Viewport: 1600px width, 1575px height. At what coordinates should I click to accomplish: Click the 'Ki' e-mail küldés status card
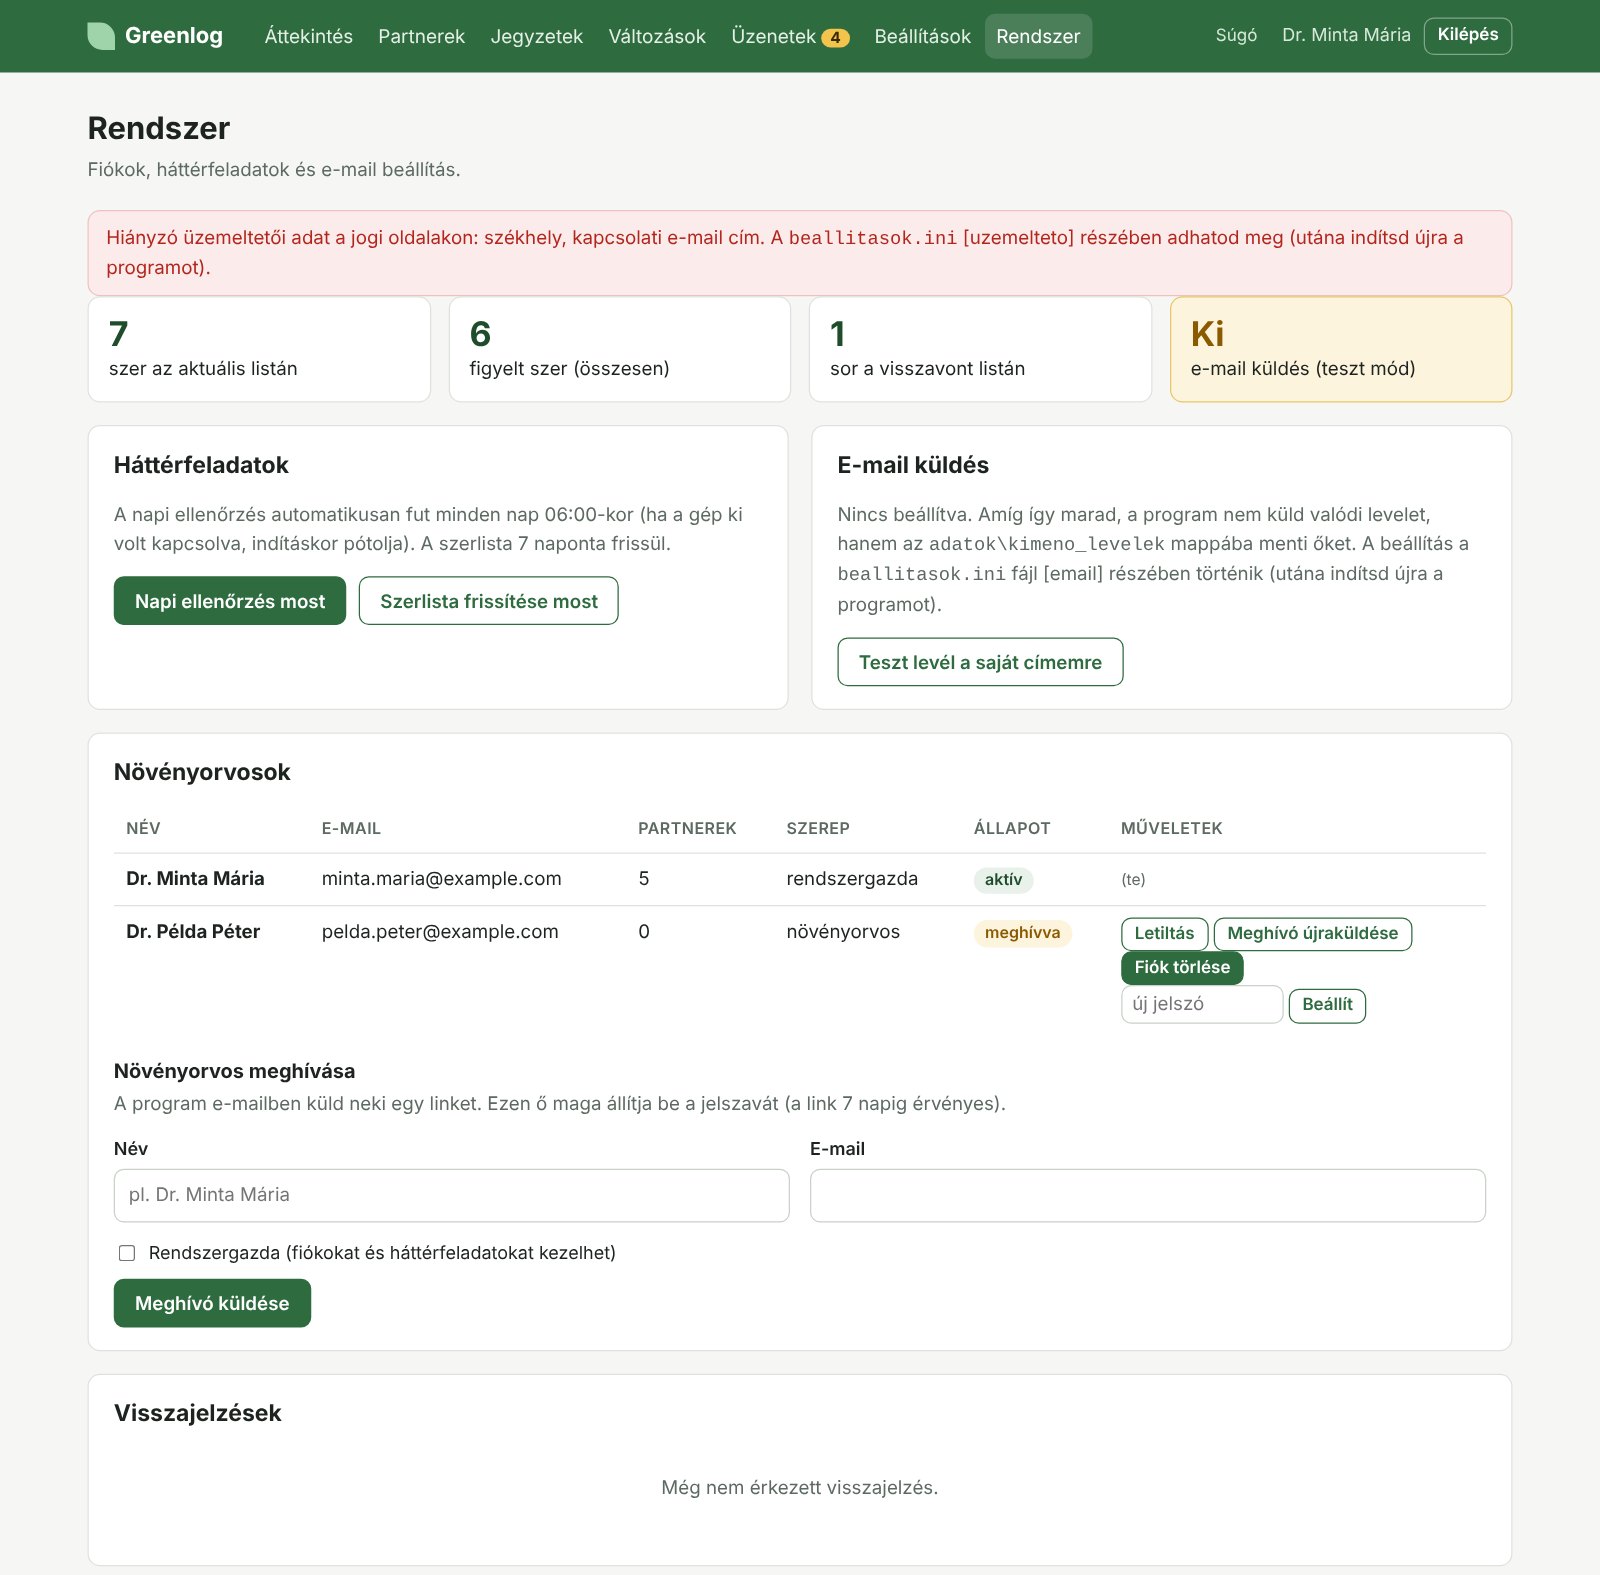(1341, 349)
